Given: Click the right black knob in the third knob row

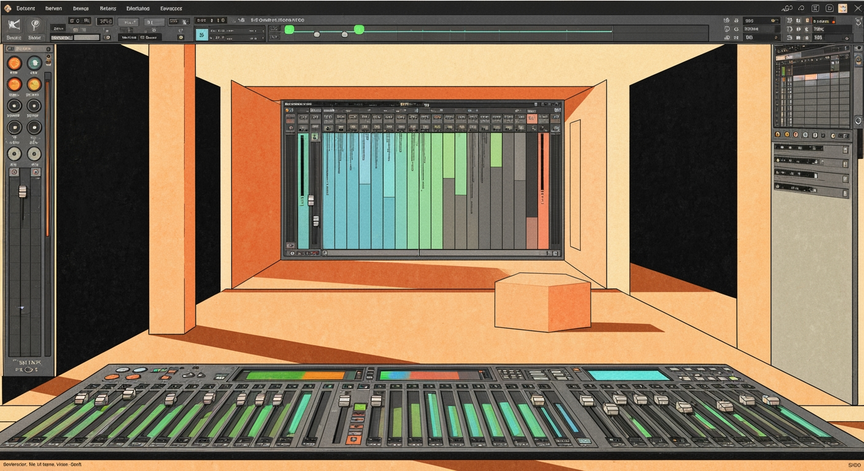Looking at the screenshot, I should 34,106.
